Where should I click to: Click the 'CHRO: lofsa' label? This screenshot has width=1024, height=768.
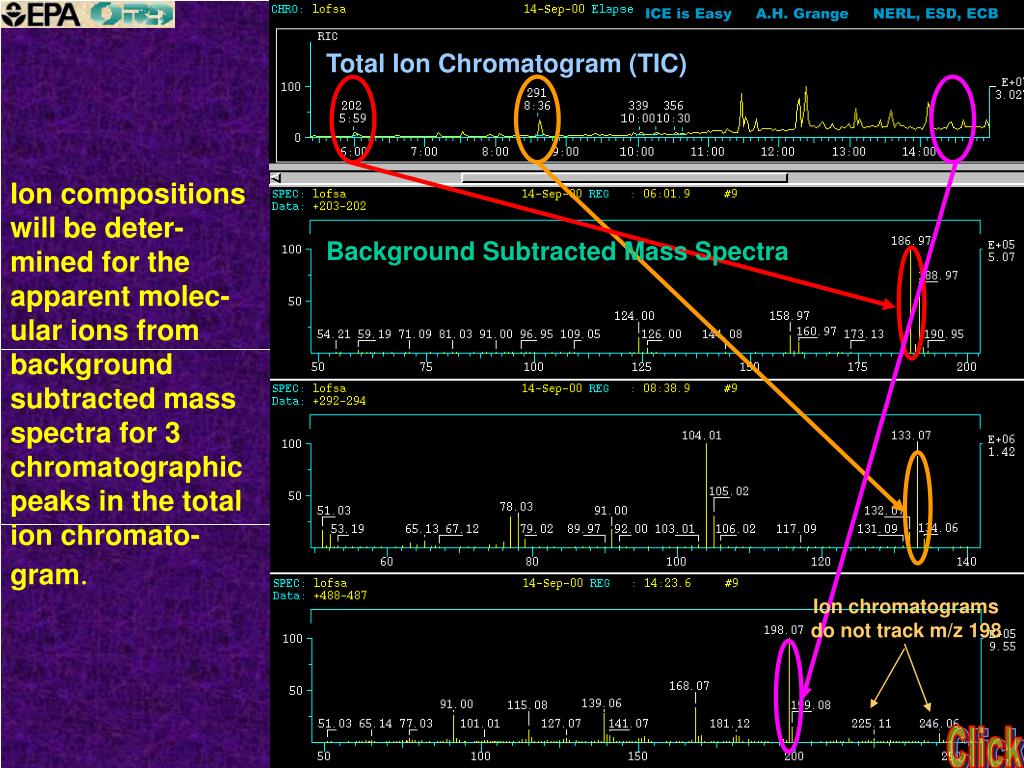point(309,9)
